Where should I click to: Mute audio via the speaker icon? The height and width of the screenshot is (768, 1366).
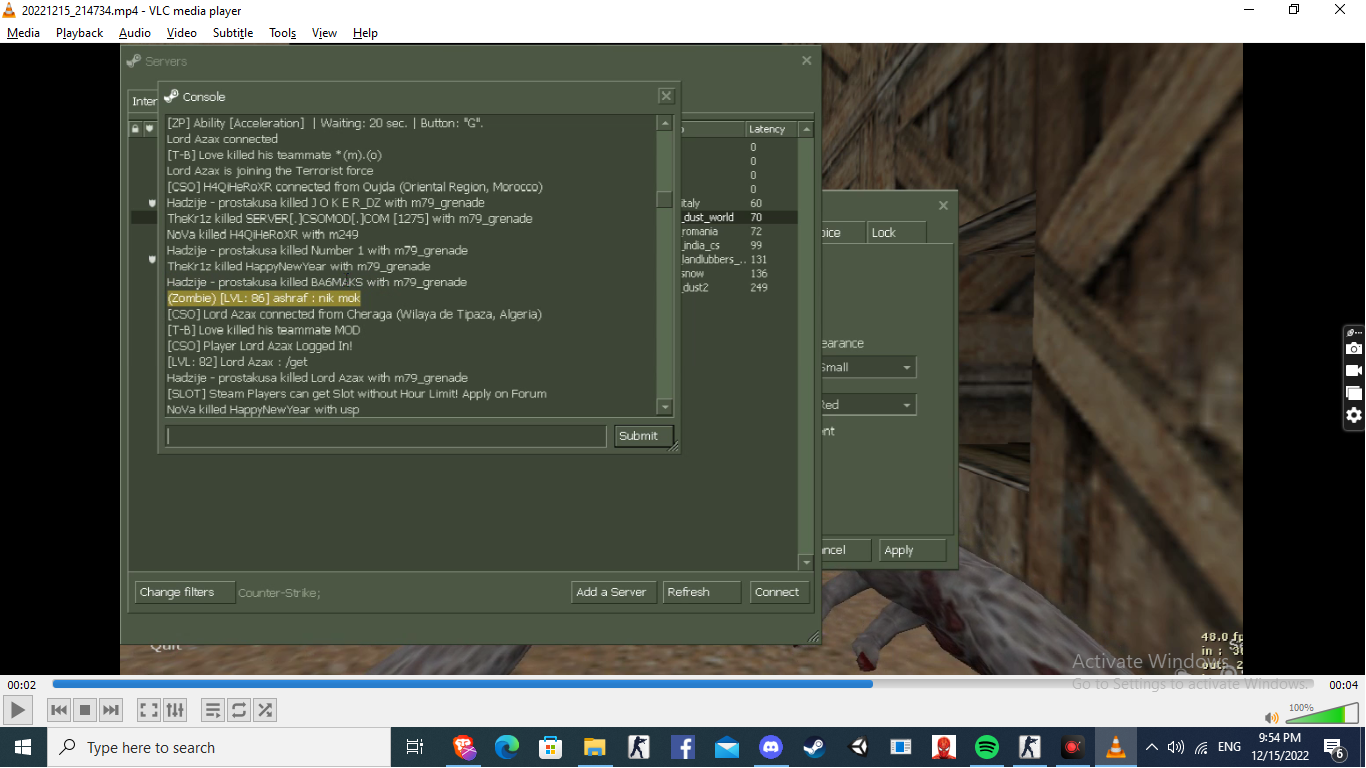coord(1271,717)
